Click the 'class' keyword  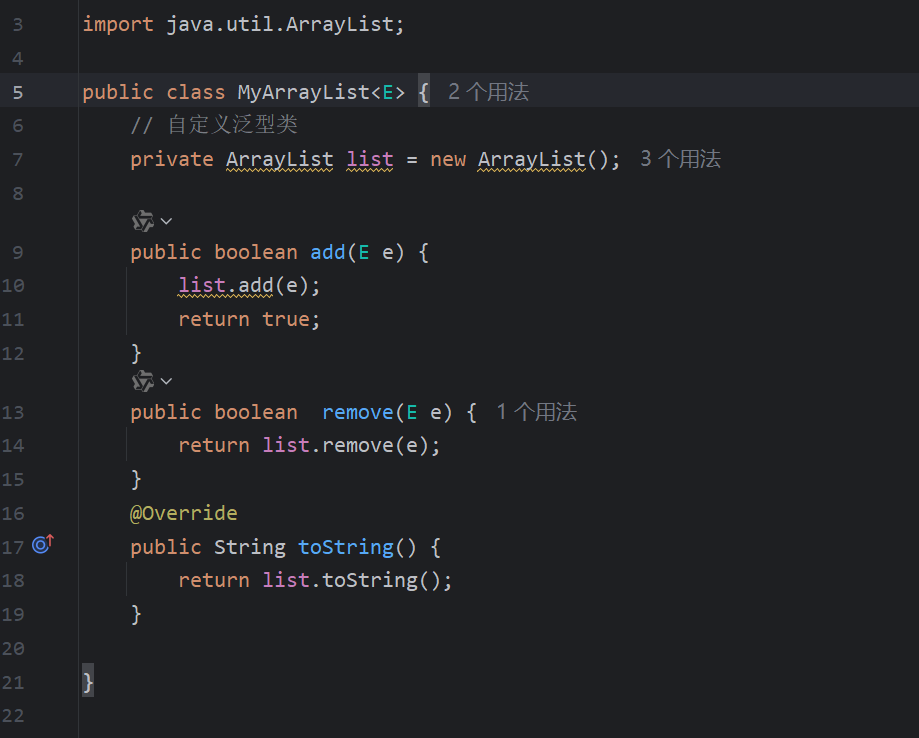[x=196, y=93]
